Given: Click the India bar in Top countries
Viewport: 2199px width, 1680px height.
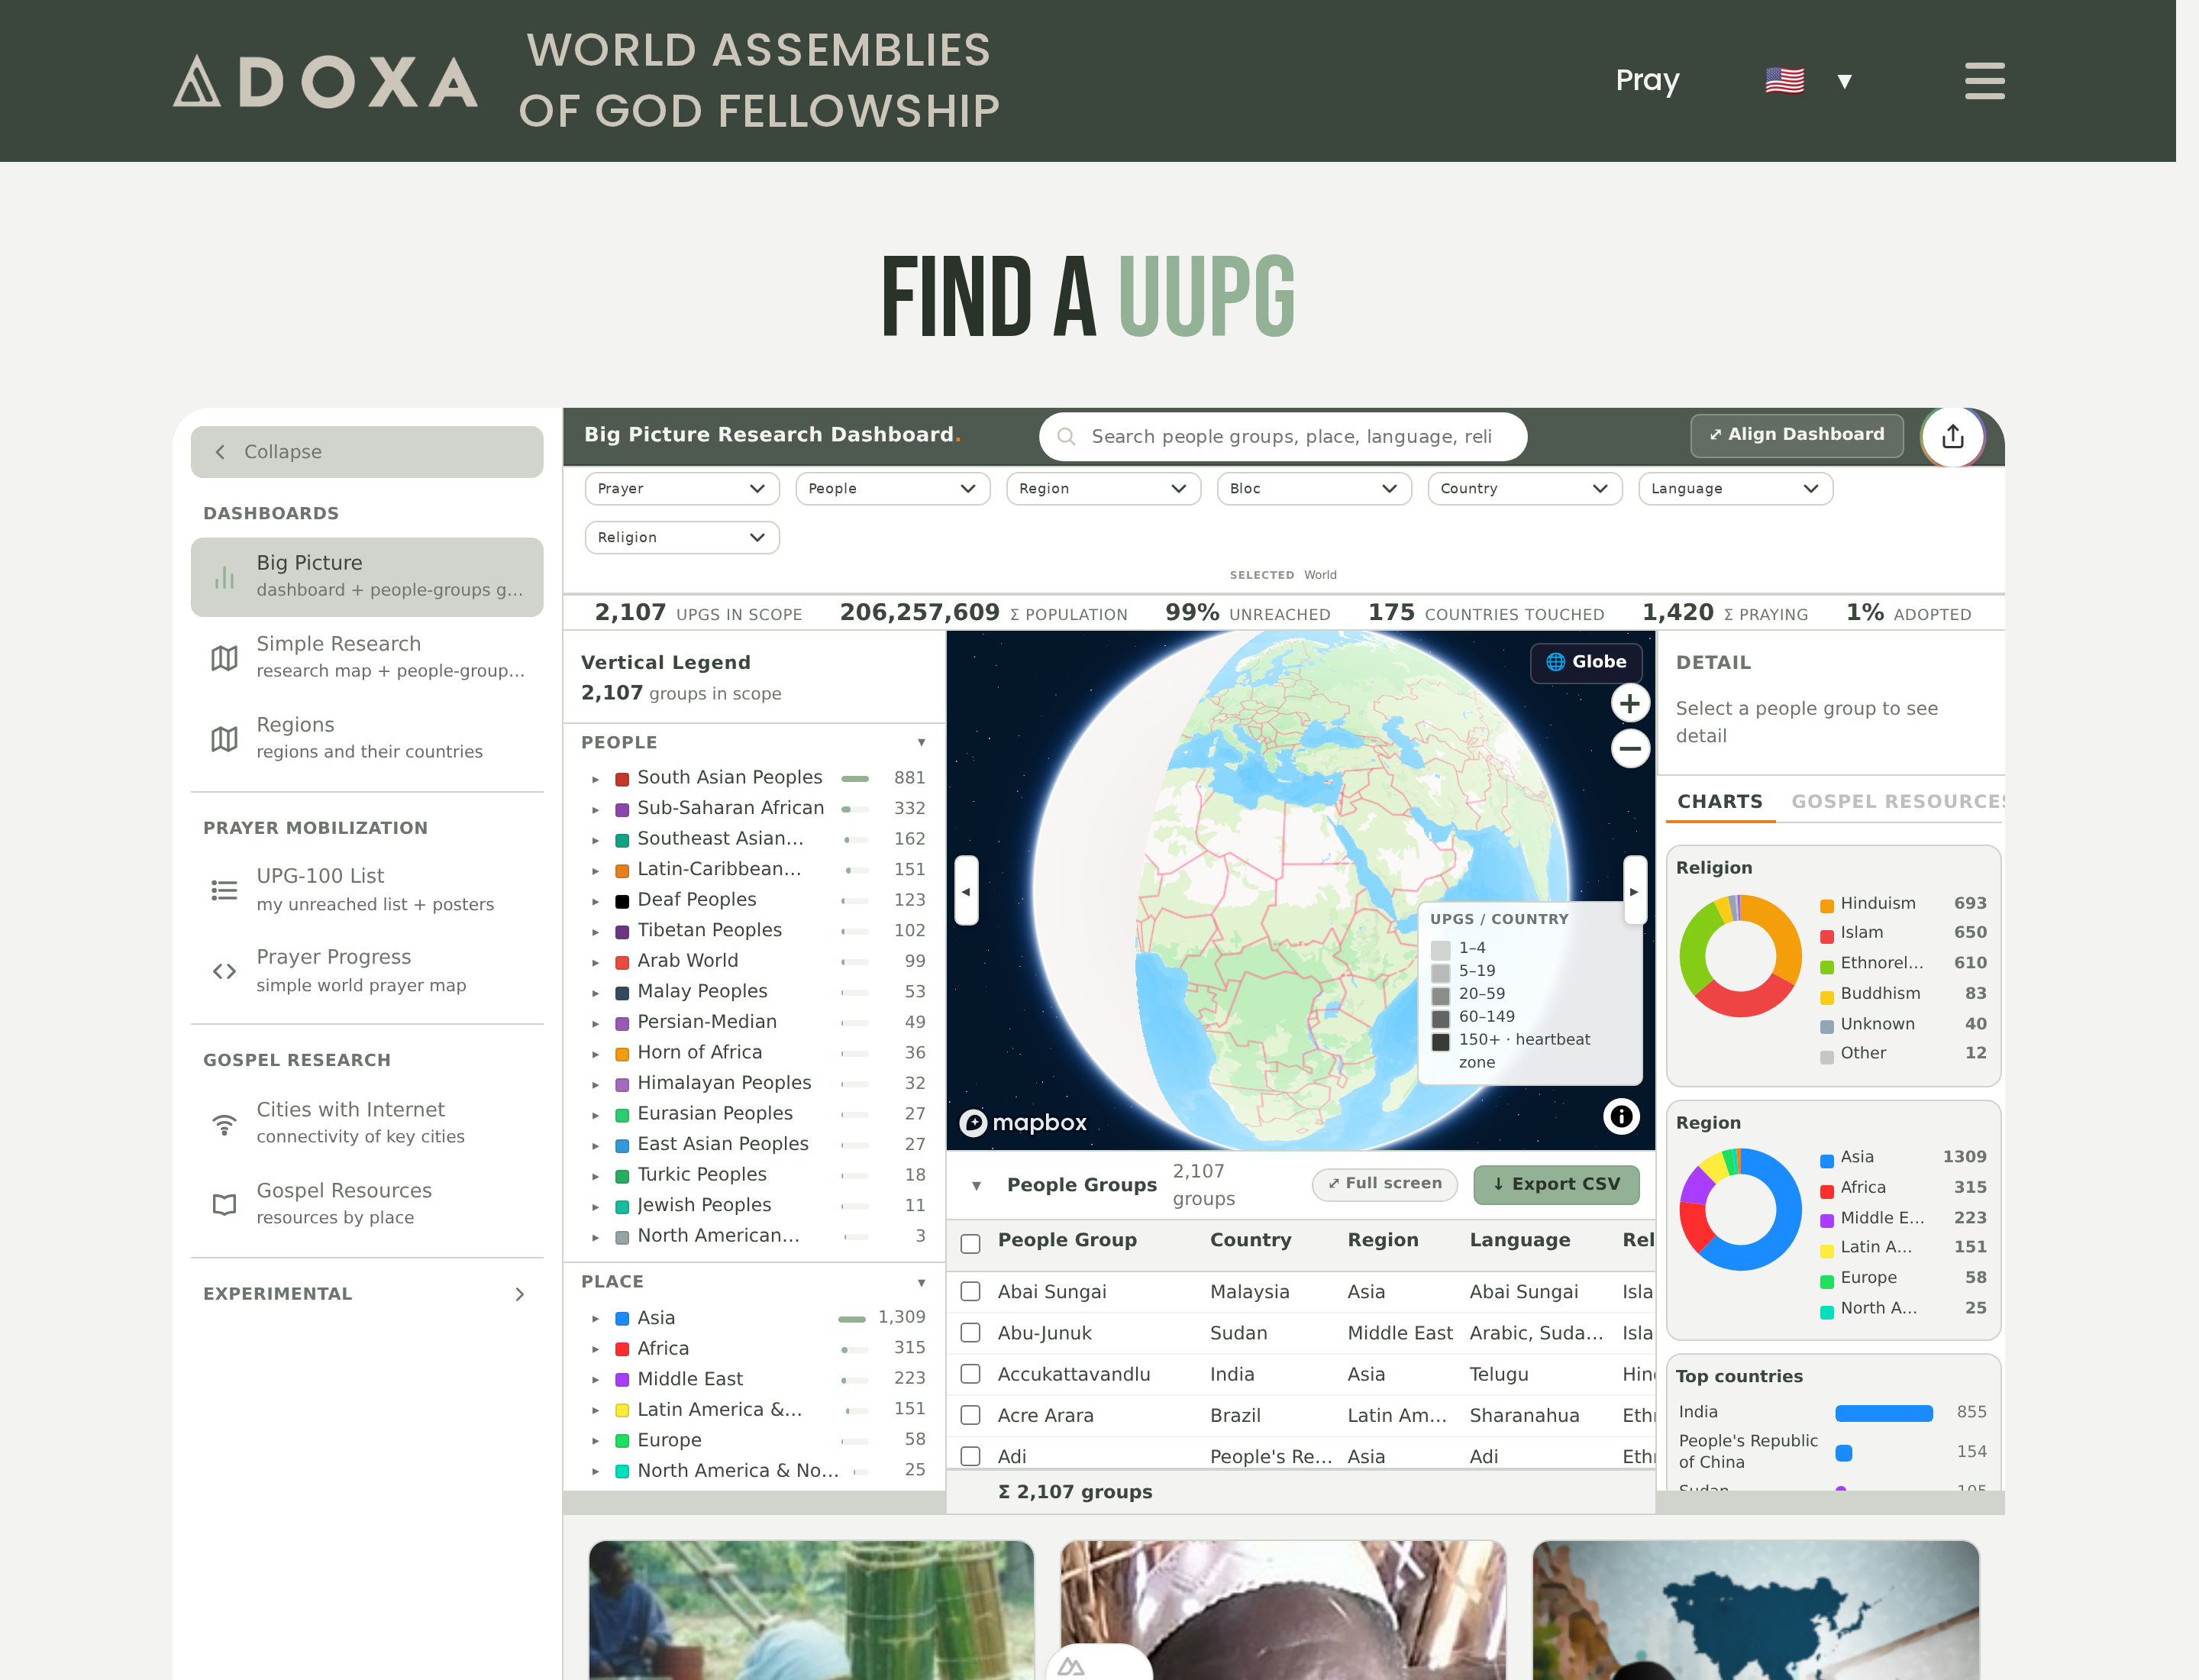Looking at the screenshot, I should 1883,1413.
